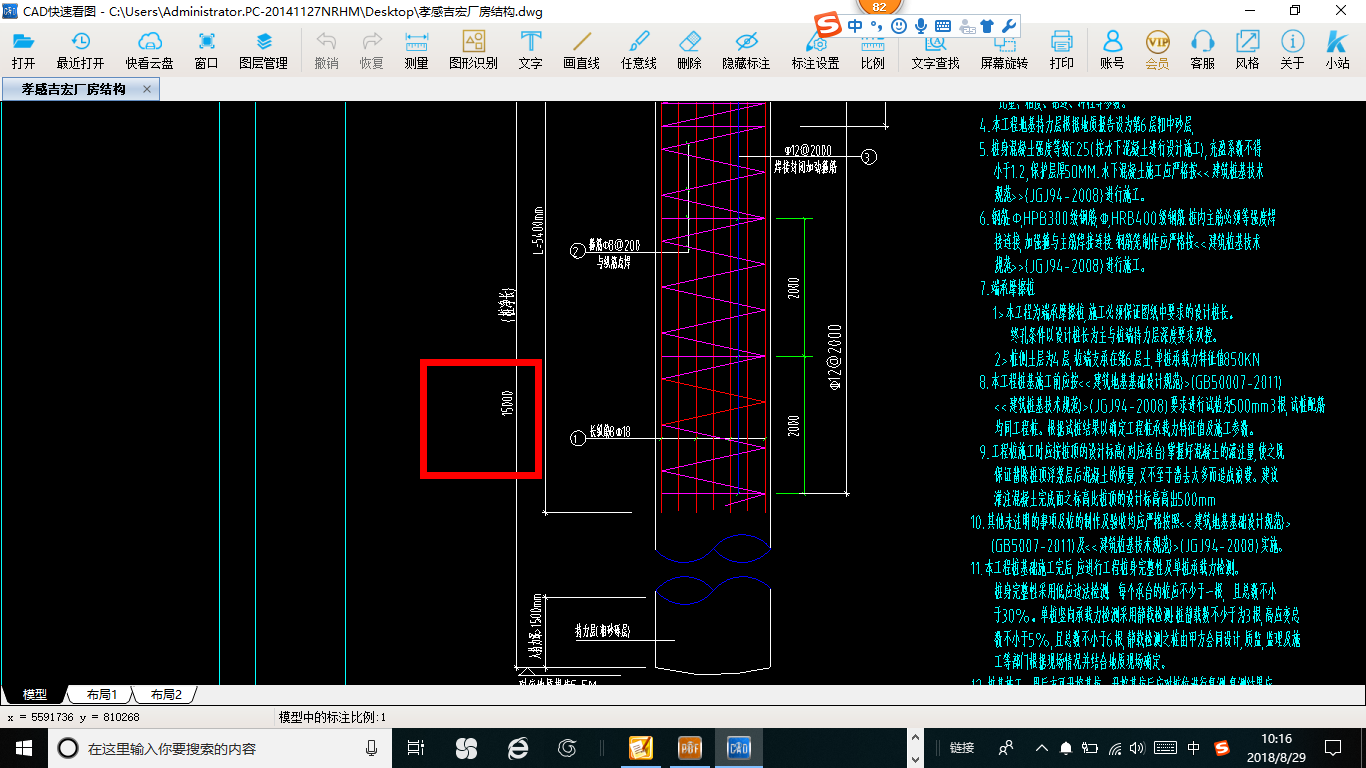Toggle Sogou punctuation mode

pos(877,26)
